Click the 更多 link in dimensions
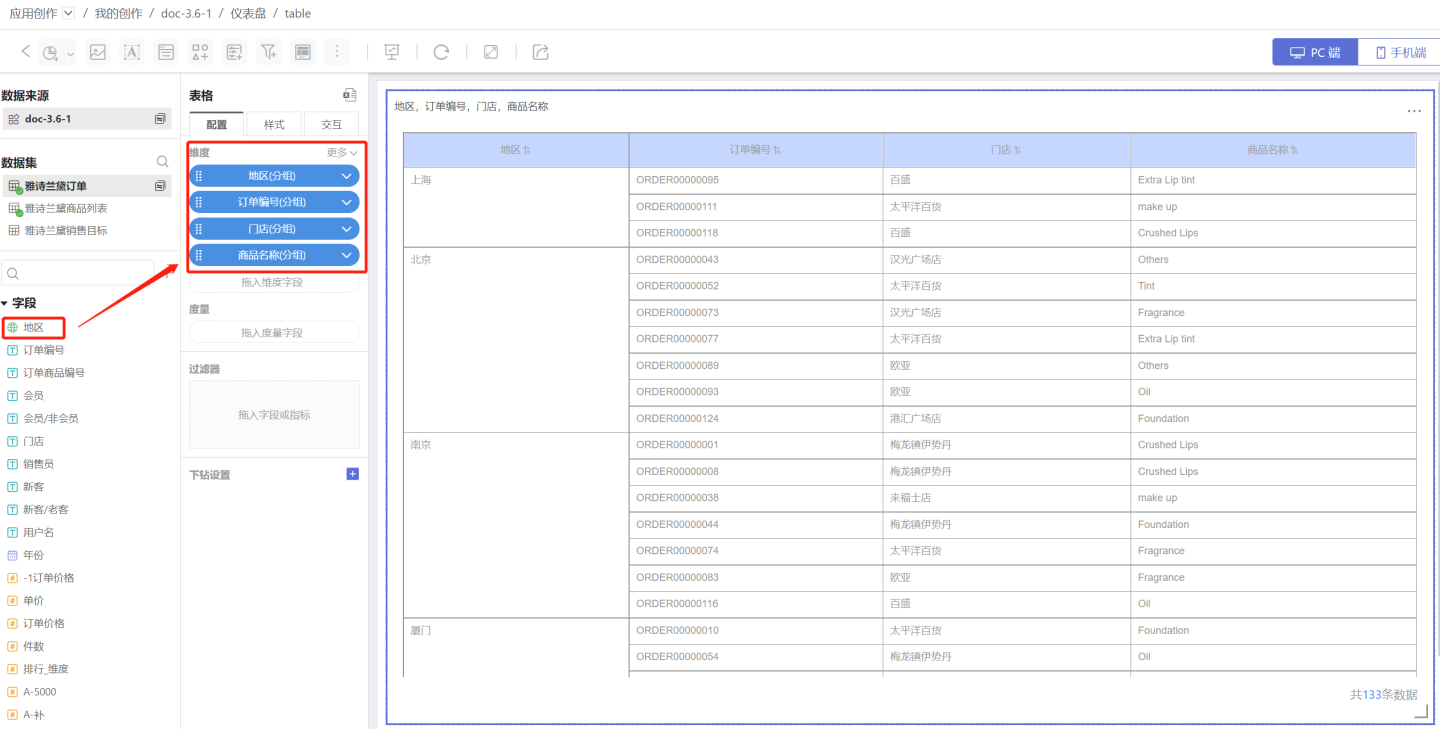The image size is (1440, 729). click(341, 153)
